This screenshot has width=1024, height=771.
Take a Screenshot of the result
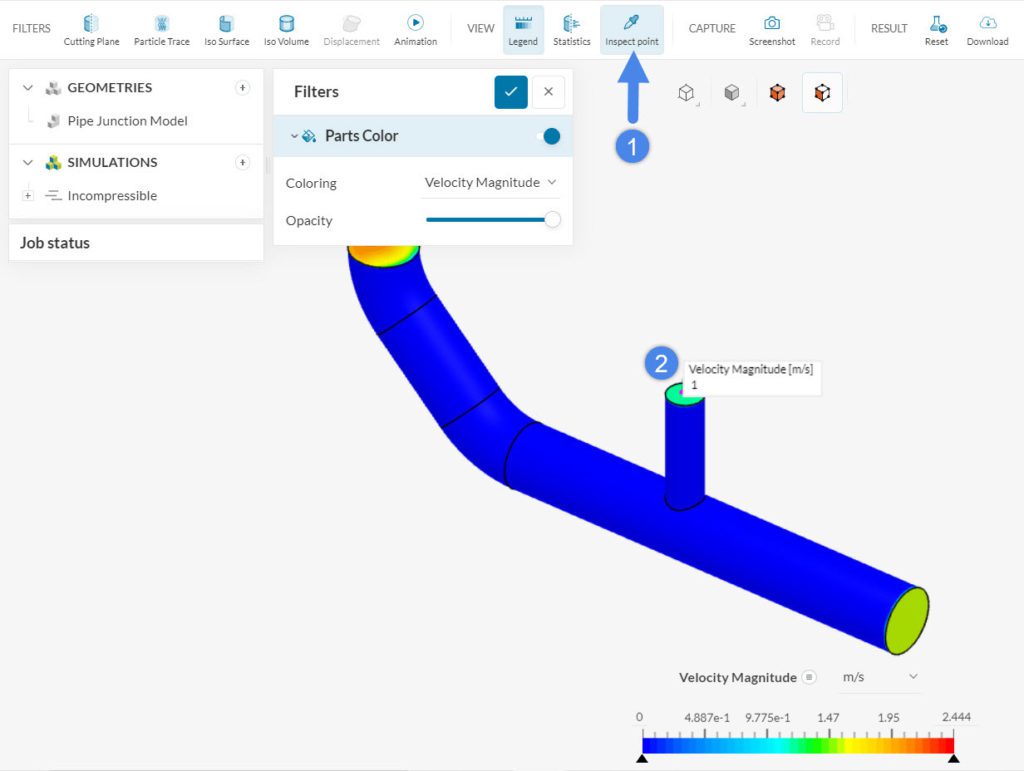tap(772, 27)
